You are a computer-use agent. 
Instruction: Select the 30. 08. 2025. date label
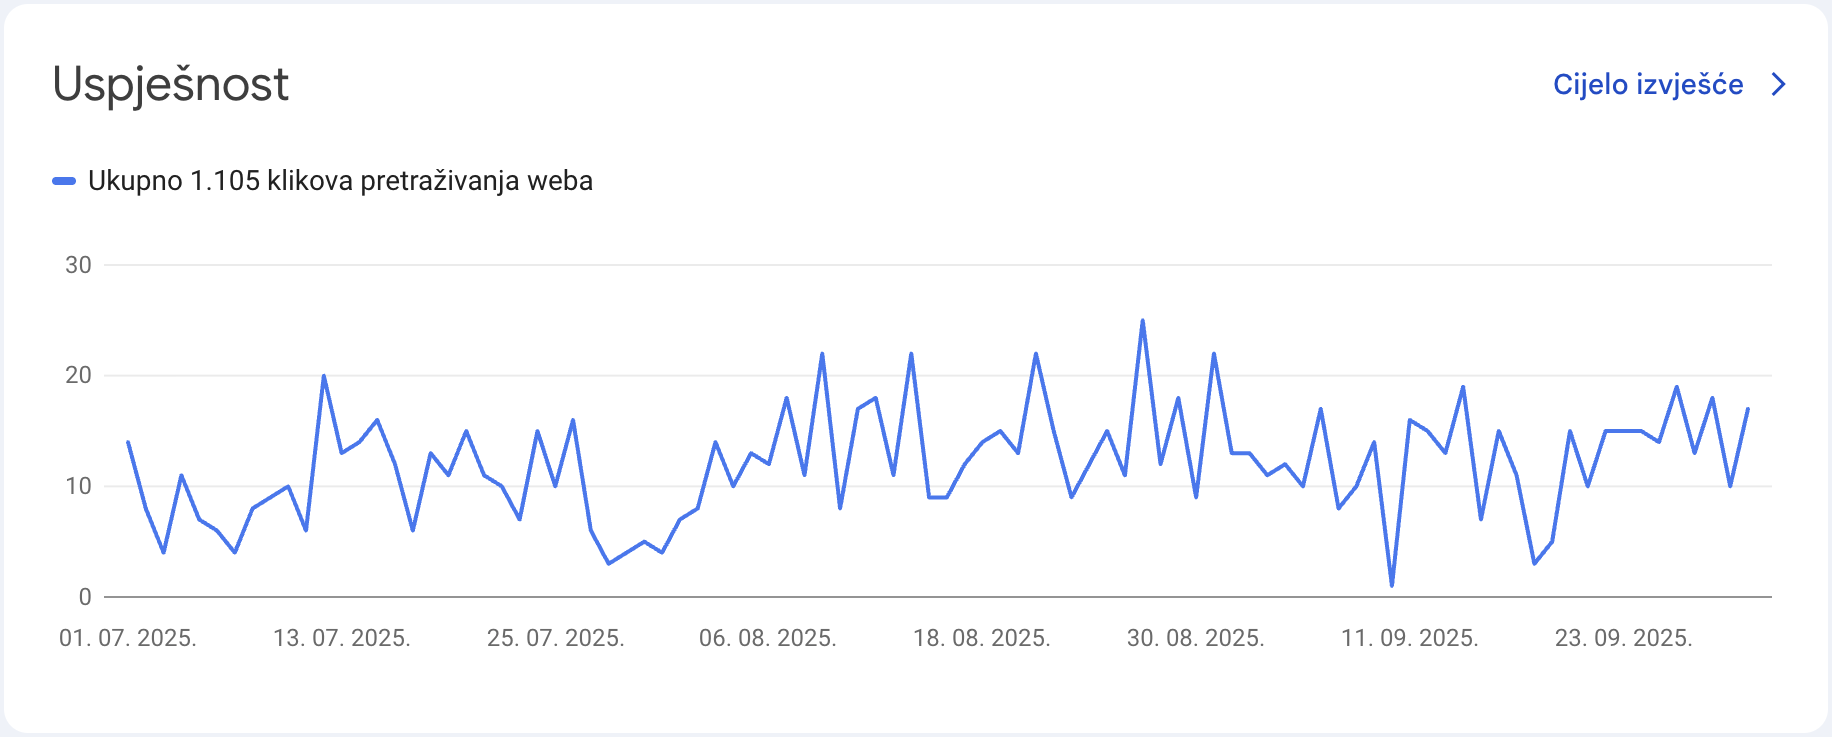click(x=1196, y=638)
